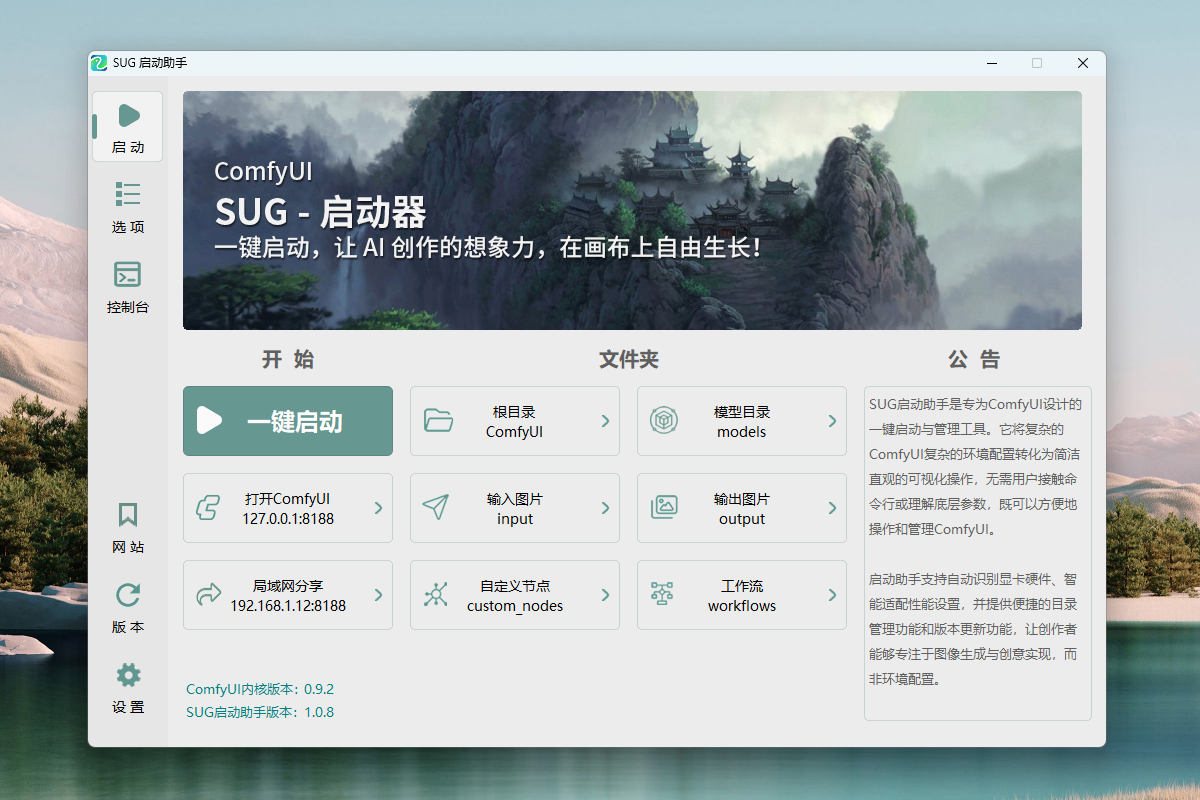Screen dimensions: 1200x800
Task: Click the ComfyUI SUG banner image
Action: 632,210
